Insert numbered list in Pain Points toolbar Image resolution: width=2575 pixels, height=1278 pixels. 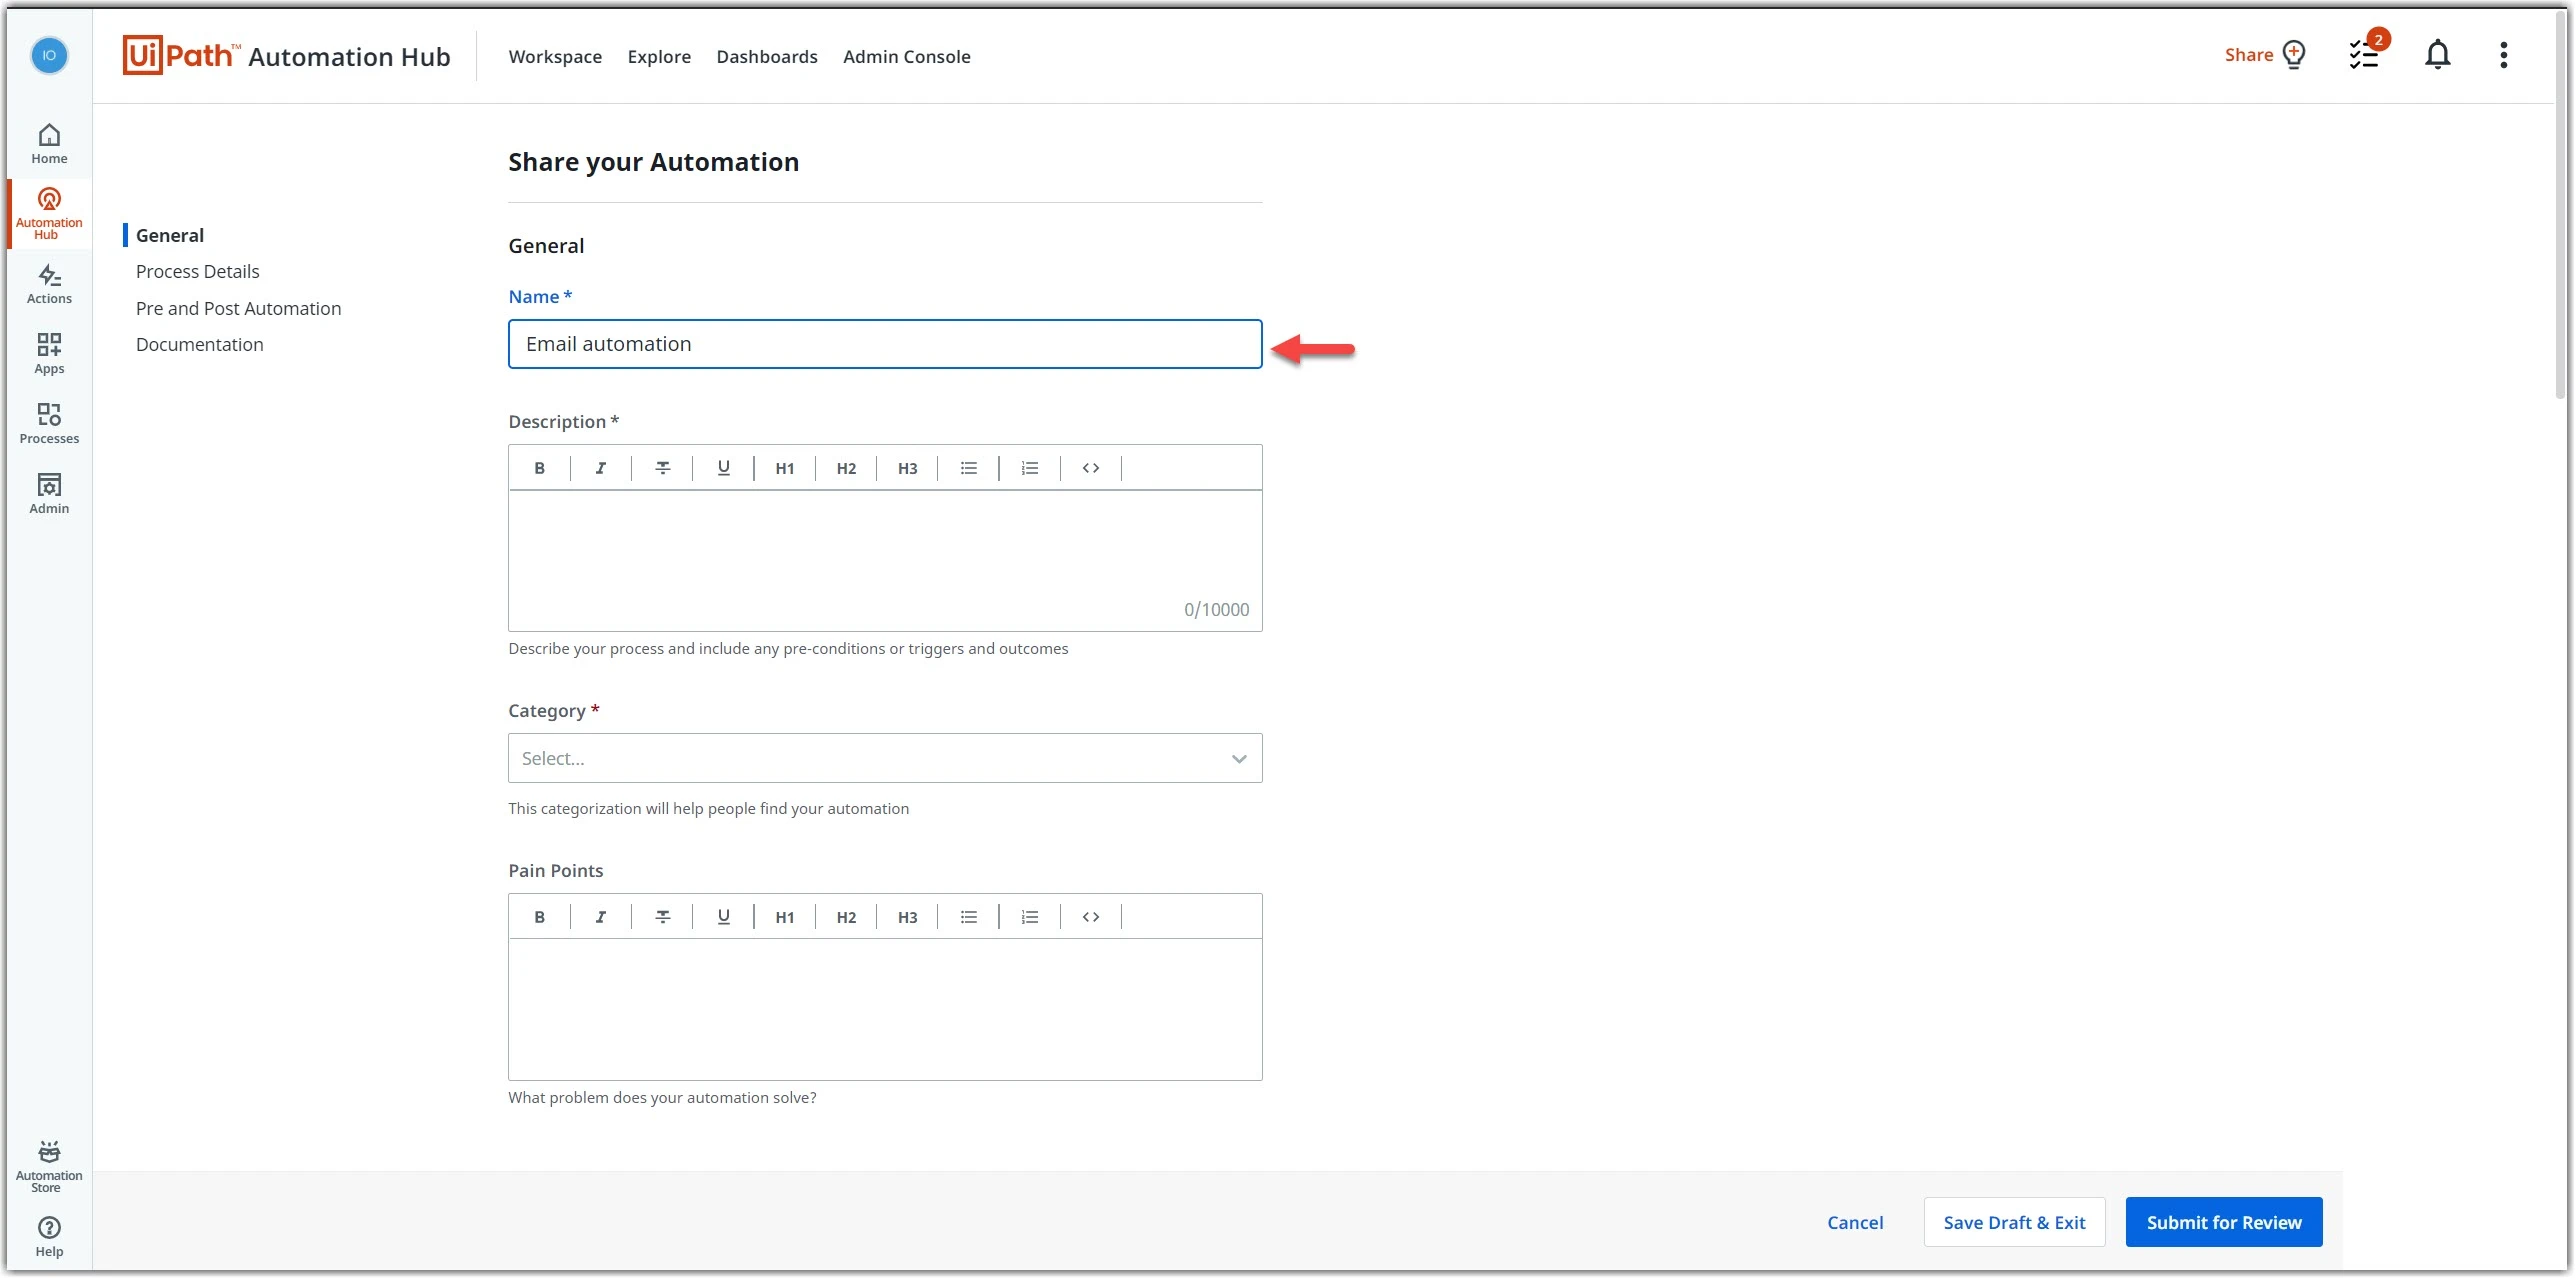click(1029, 917)
